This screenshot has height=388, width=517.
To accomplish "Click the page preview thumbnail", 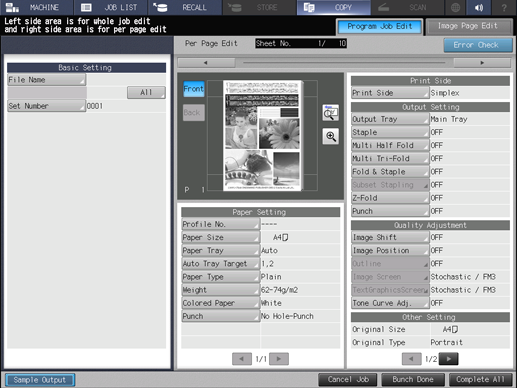I will (262, 135).
